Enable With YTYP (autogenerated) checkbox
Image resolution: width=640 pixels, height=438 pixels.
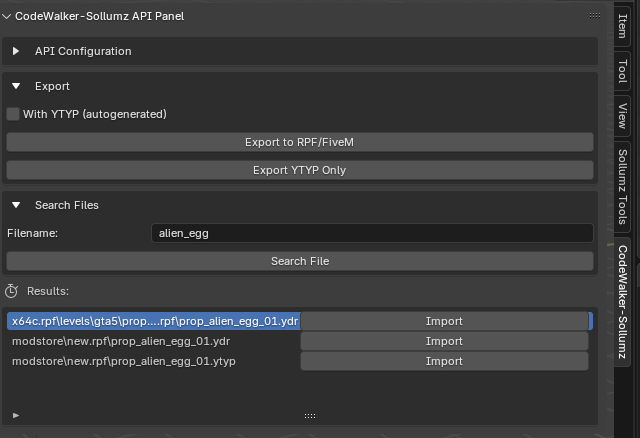coord(13,114)
